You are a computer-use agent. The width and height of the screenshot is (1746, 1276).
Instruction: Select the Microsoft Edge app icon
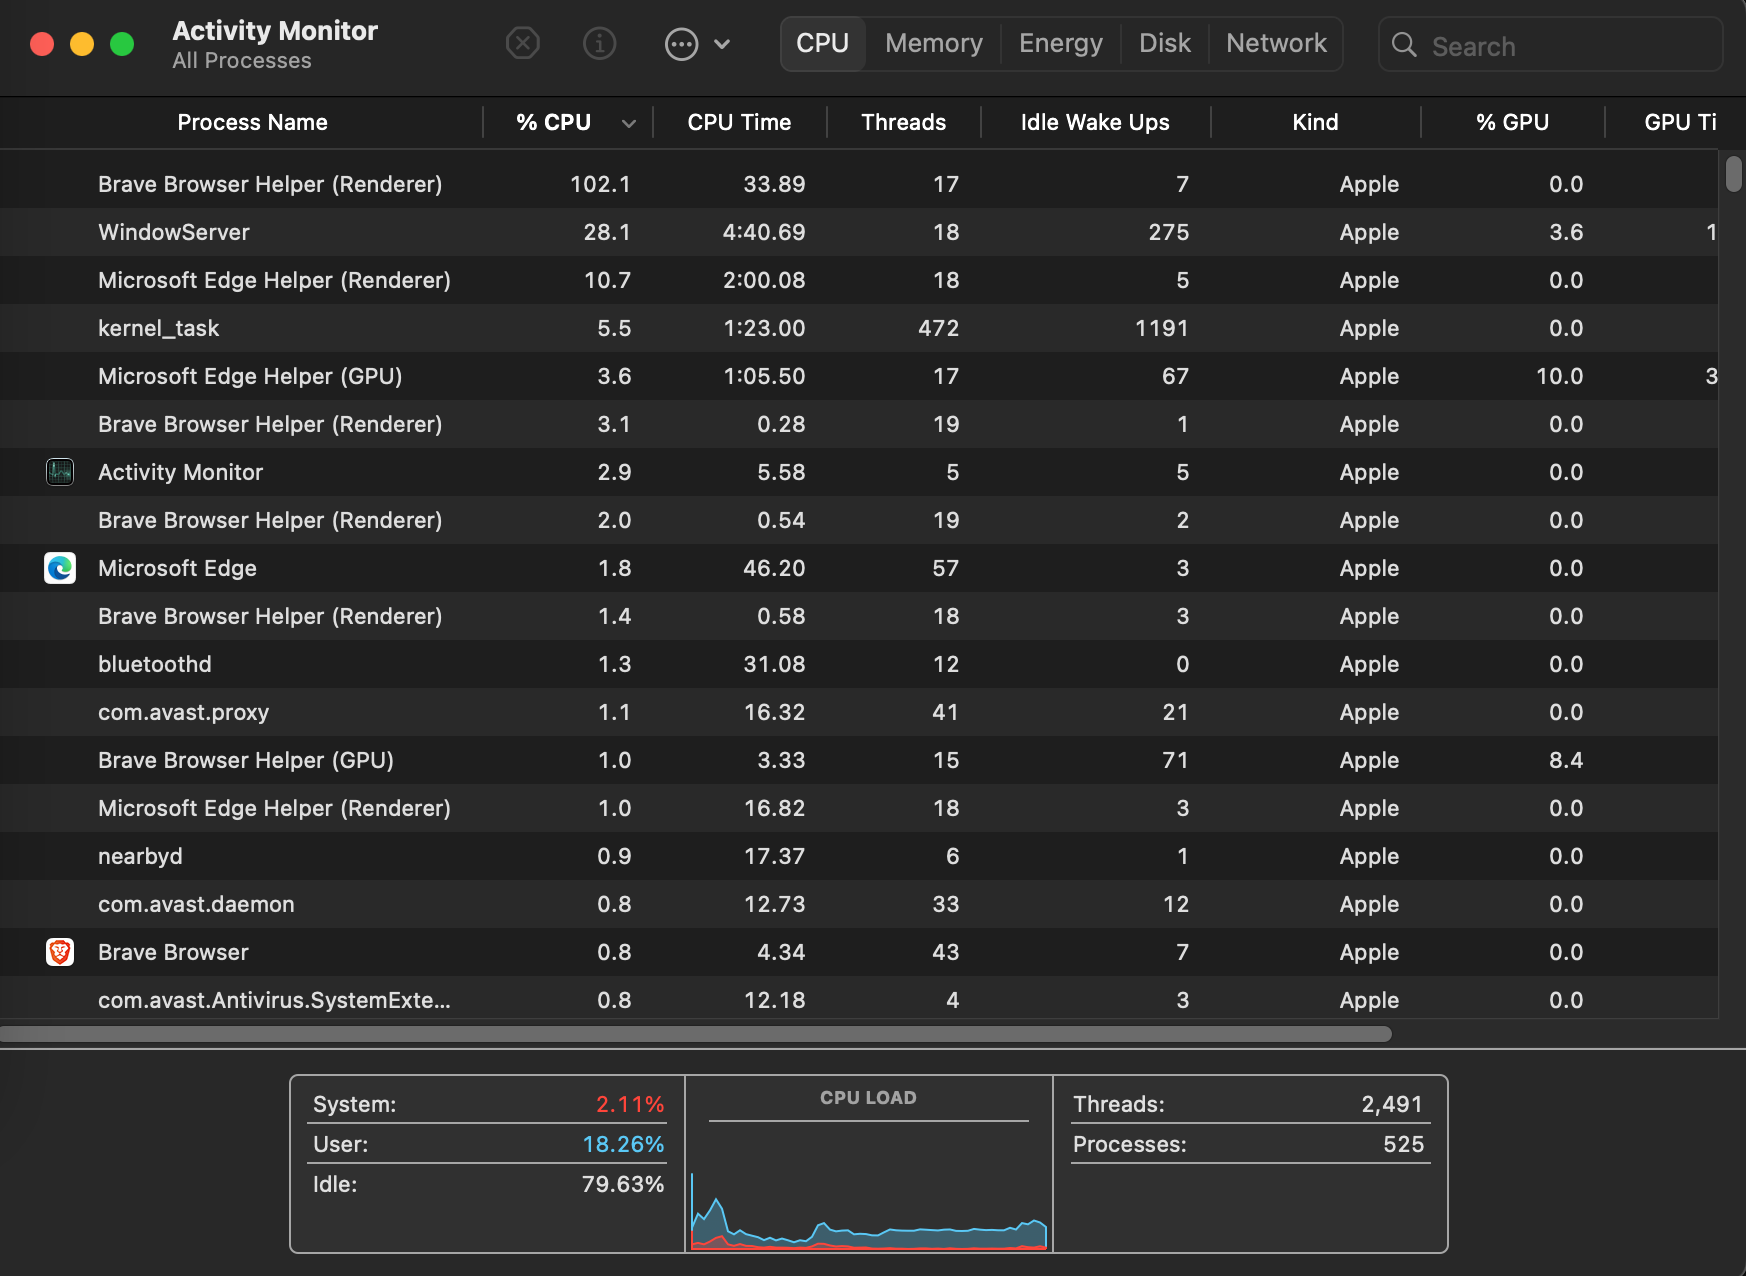point(60,568)
